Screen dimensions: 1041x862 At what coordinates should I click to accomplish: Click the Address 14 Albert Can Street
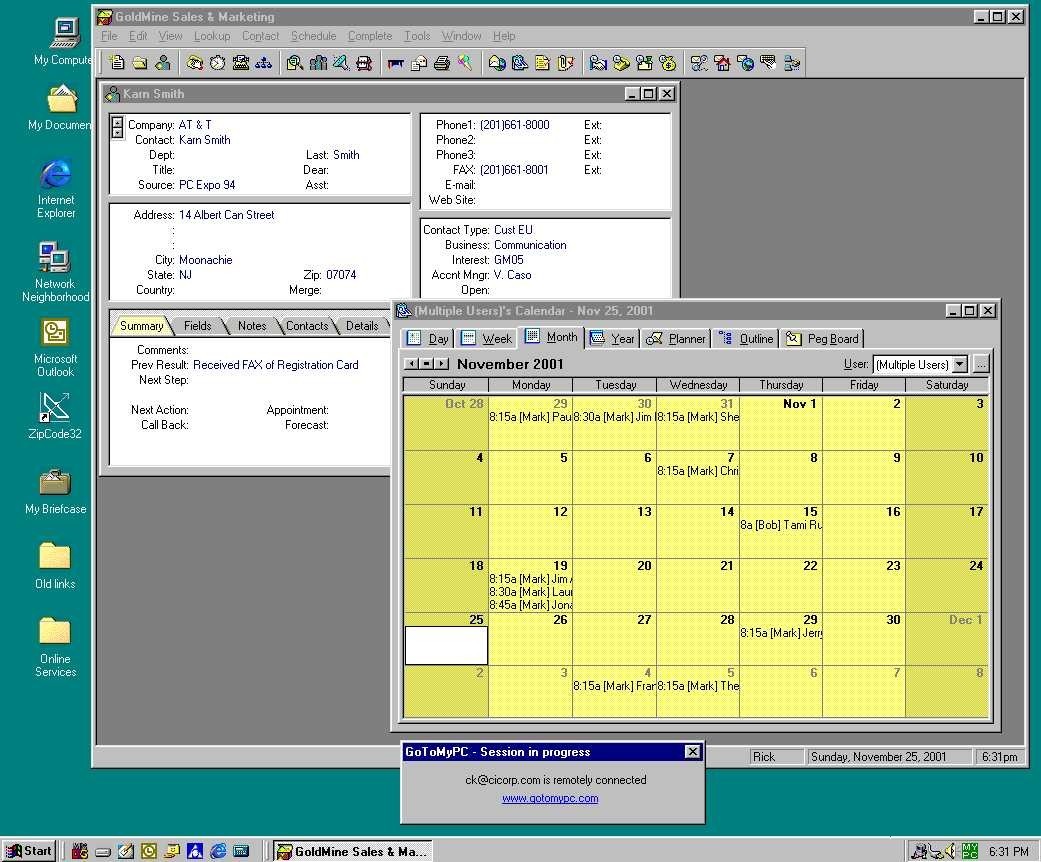click(226, 215)
